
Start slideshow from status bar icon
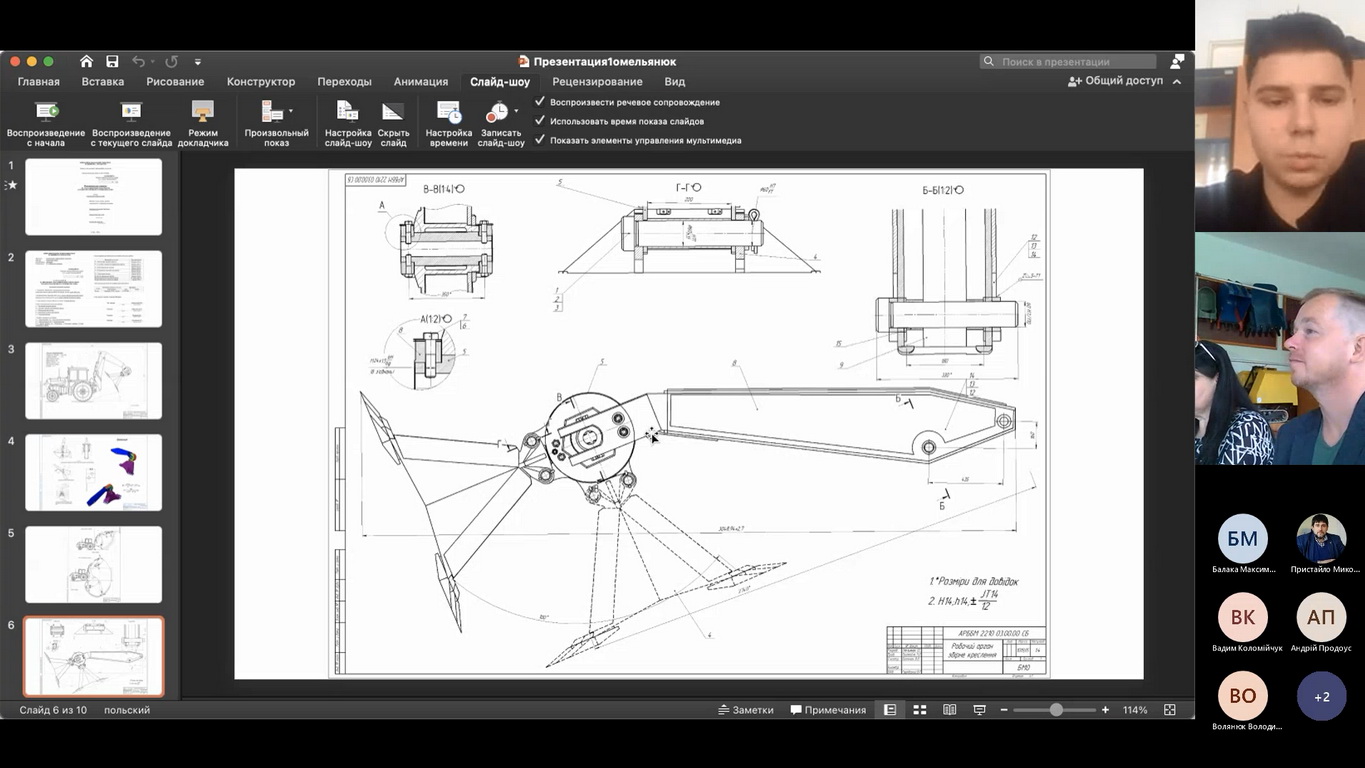[x=980, y=710]
